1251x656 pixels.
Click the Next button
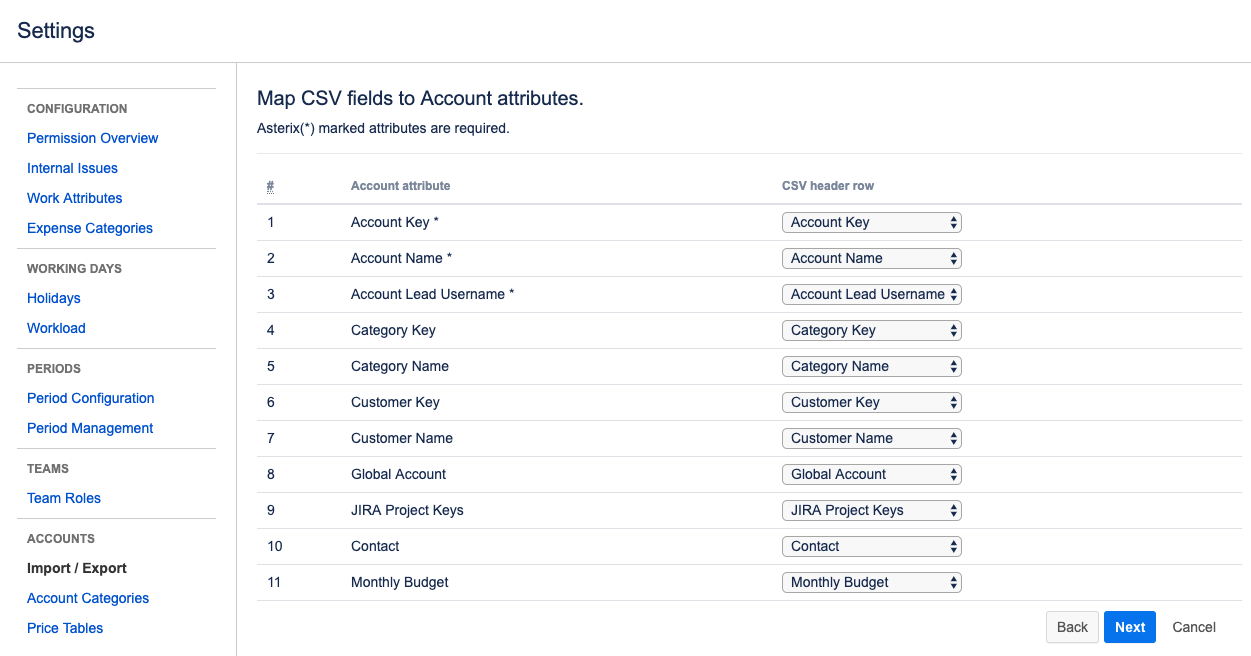pos(1130,627)
